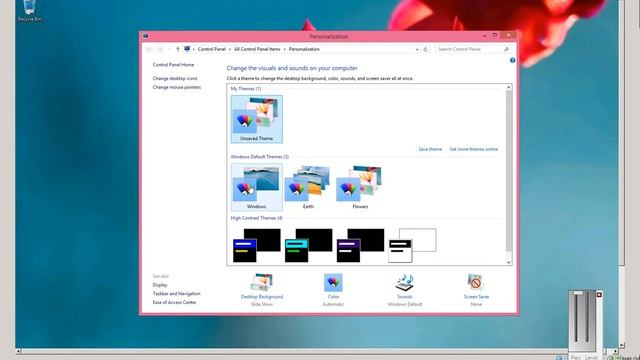Click High Contrast Themes (4) heading
This screenshot has height=360, width=640.
(257, 218)
